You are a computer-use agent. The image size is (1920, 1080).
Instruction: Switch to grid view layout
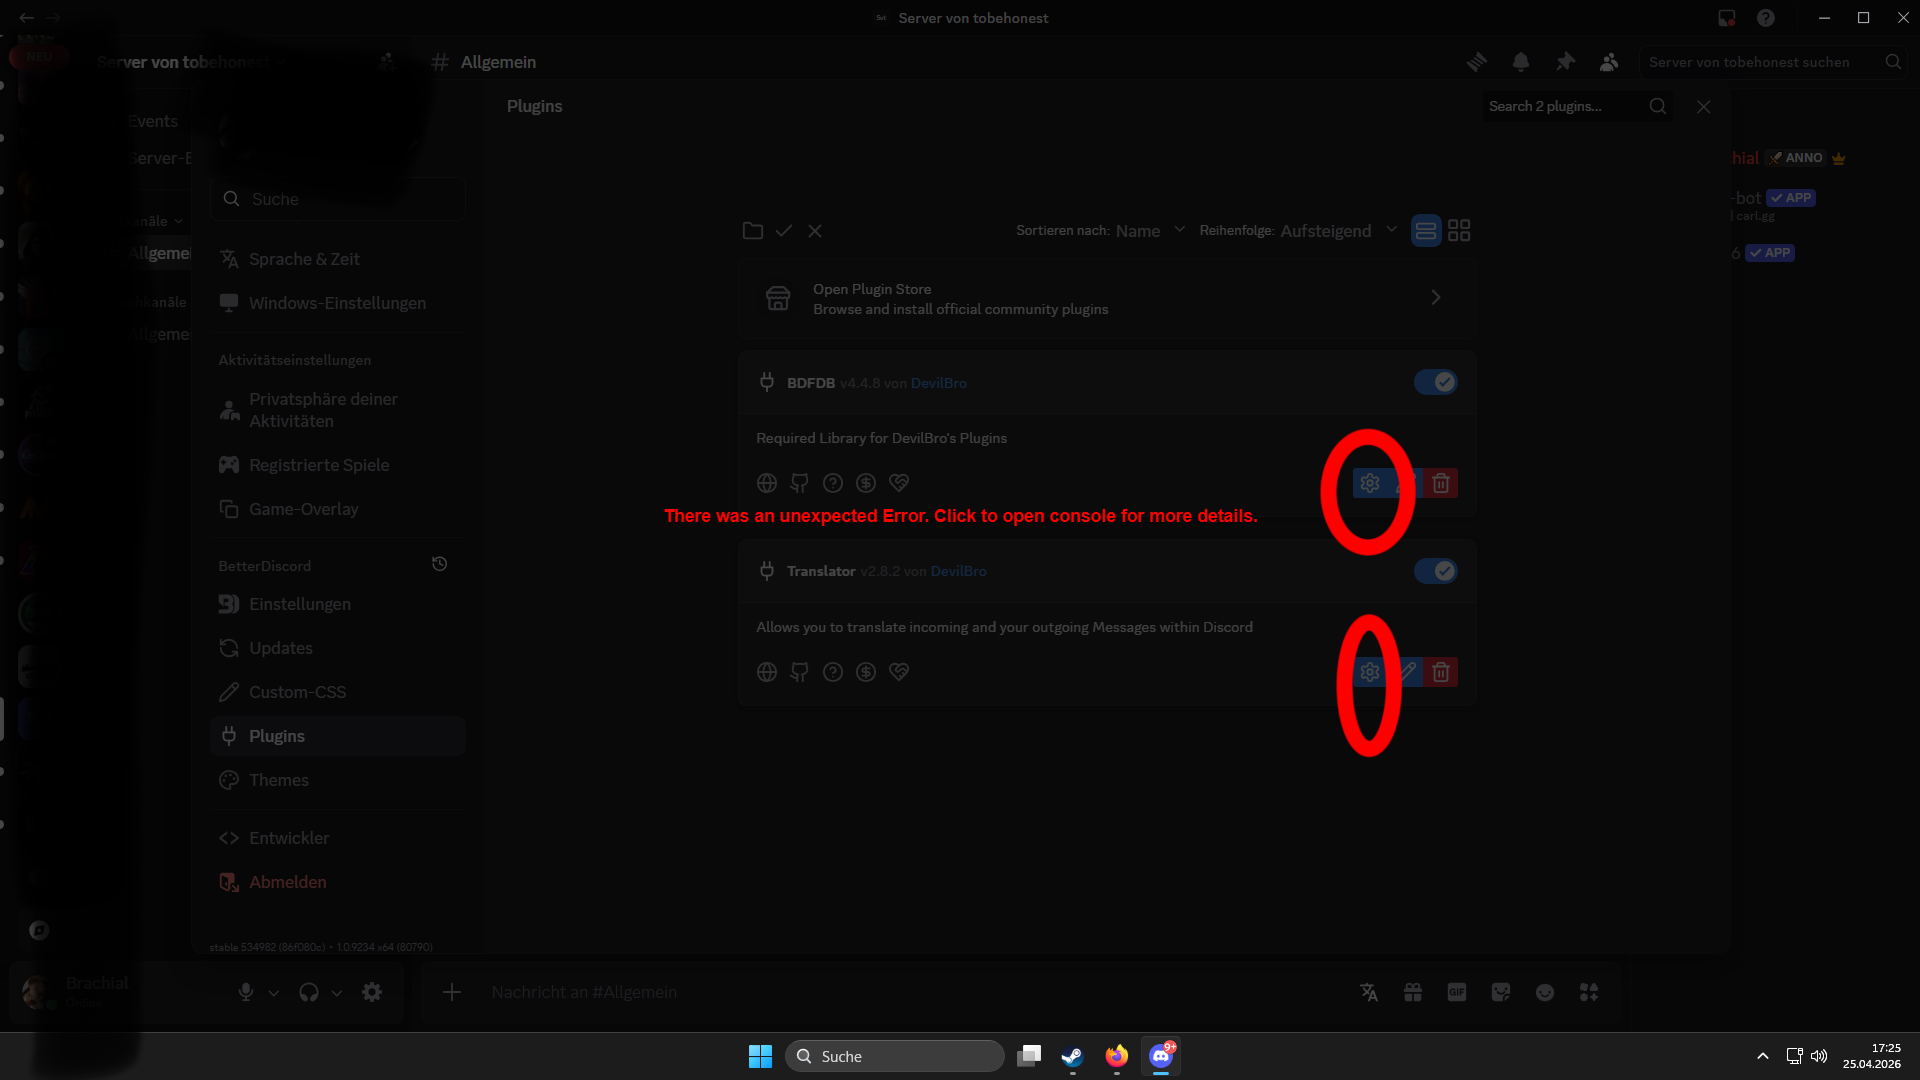[1459, 231]
